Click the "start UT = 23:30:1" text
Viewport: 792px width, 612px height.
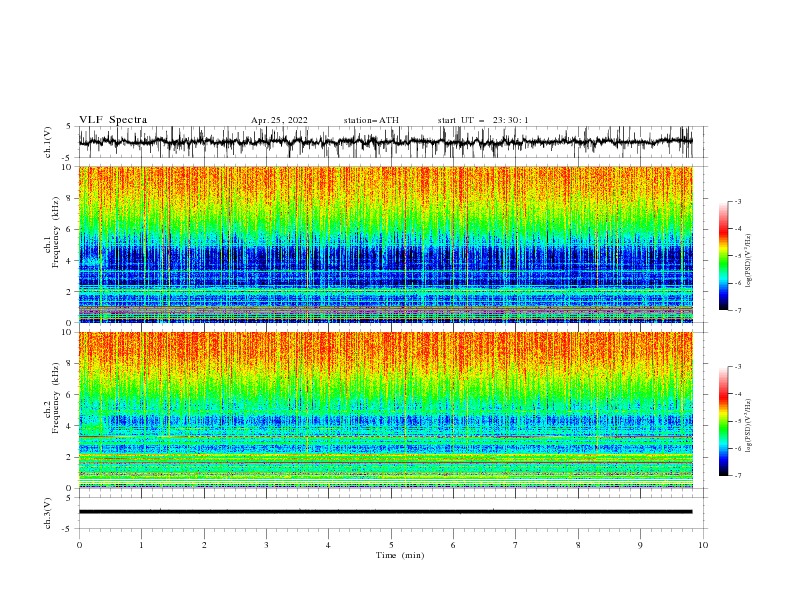point(483,120)
